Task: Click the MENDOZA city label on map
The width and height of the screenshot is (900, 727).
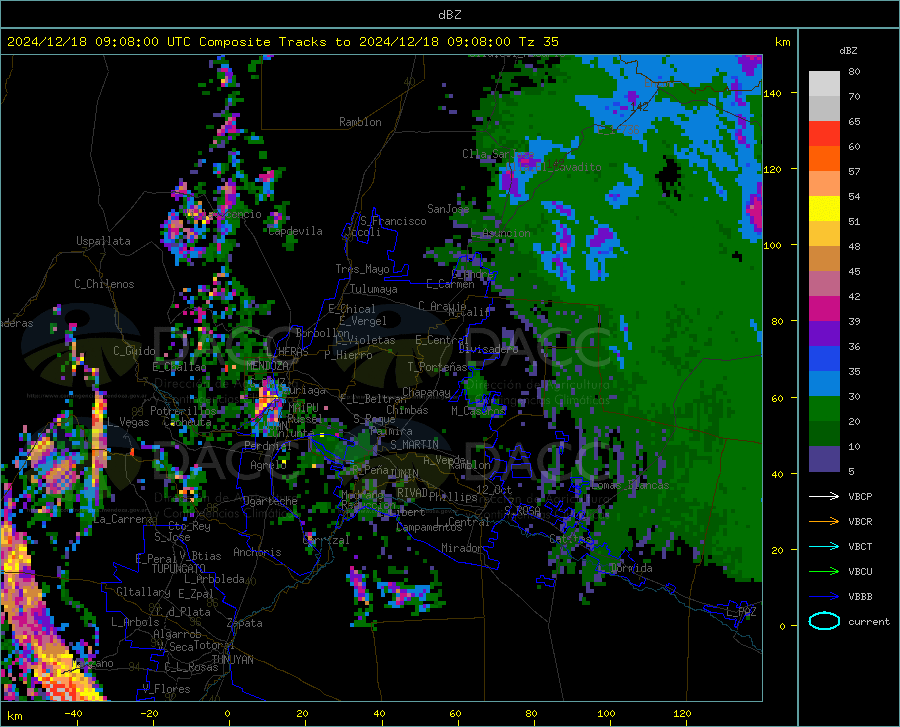Action: coord(267,366)
